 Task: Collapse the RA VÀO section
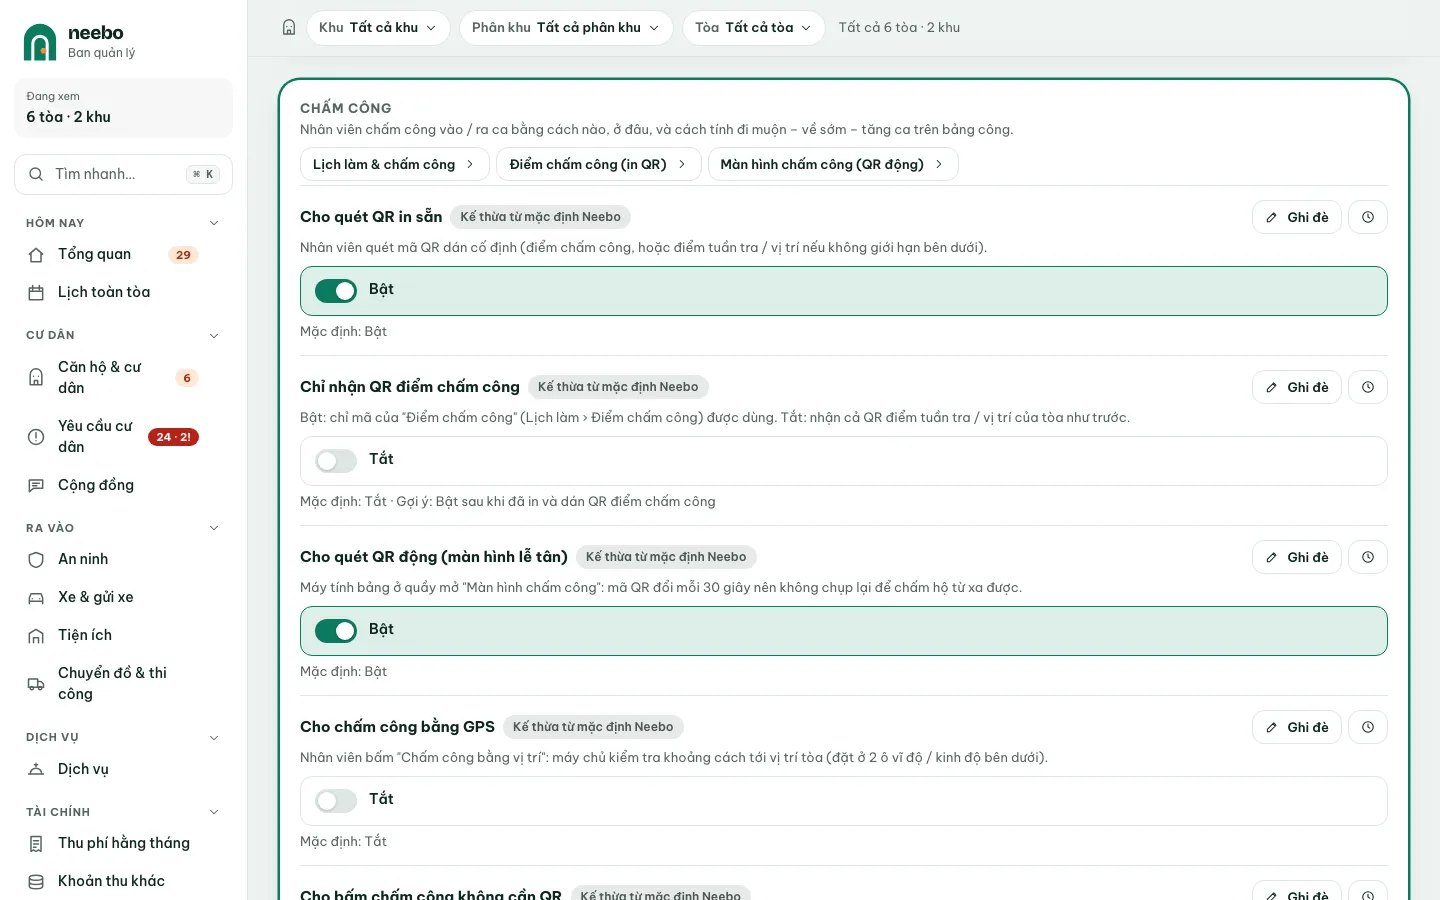(x=214, y=528)
